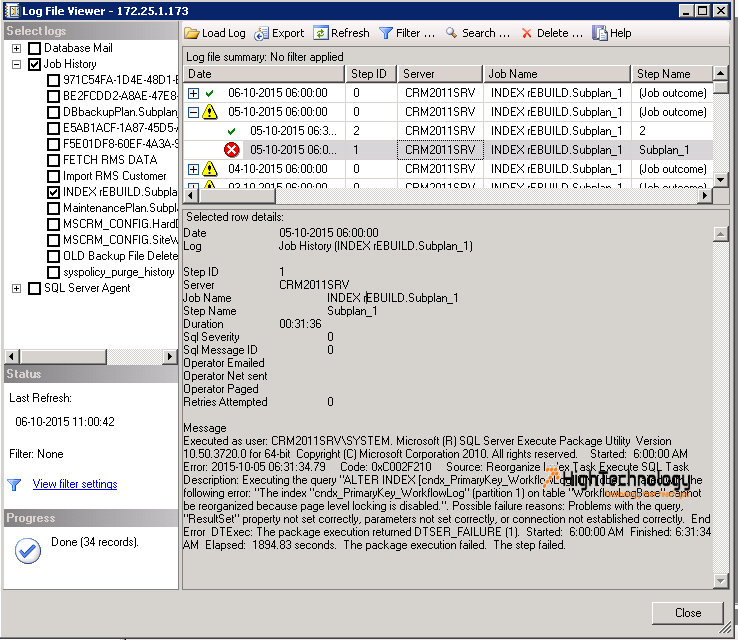Uncheck the Job History checkbox
The height and width of the screenshot is (640, 738).
tap(34, 64)
